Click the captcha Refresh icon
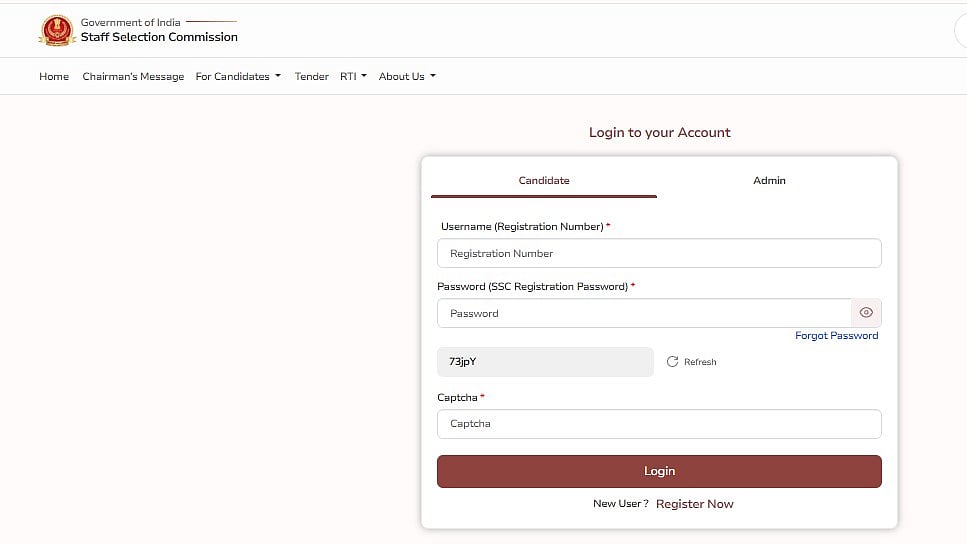967x544 pixels. pyautogui.click(x=672, y=362)
